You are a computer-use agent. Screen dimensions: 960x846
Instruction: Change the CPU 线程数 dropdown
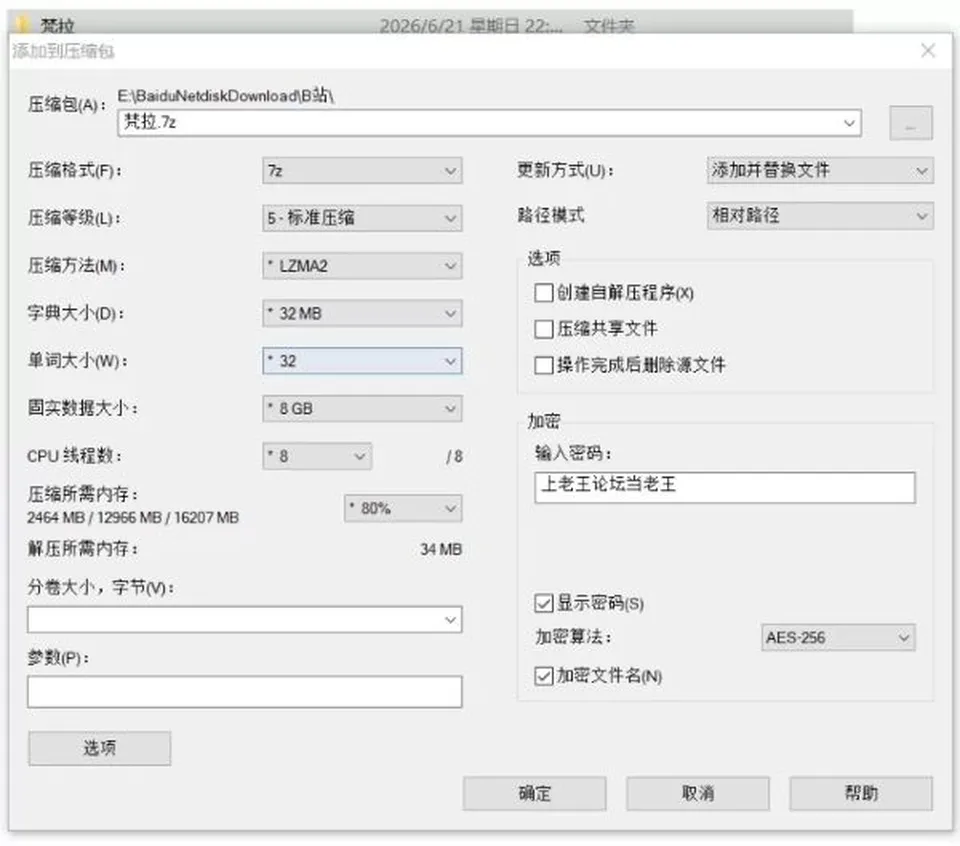click(x=317, y=456)
